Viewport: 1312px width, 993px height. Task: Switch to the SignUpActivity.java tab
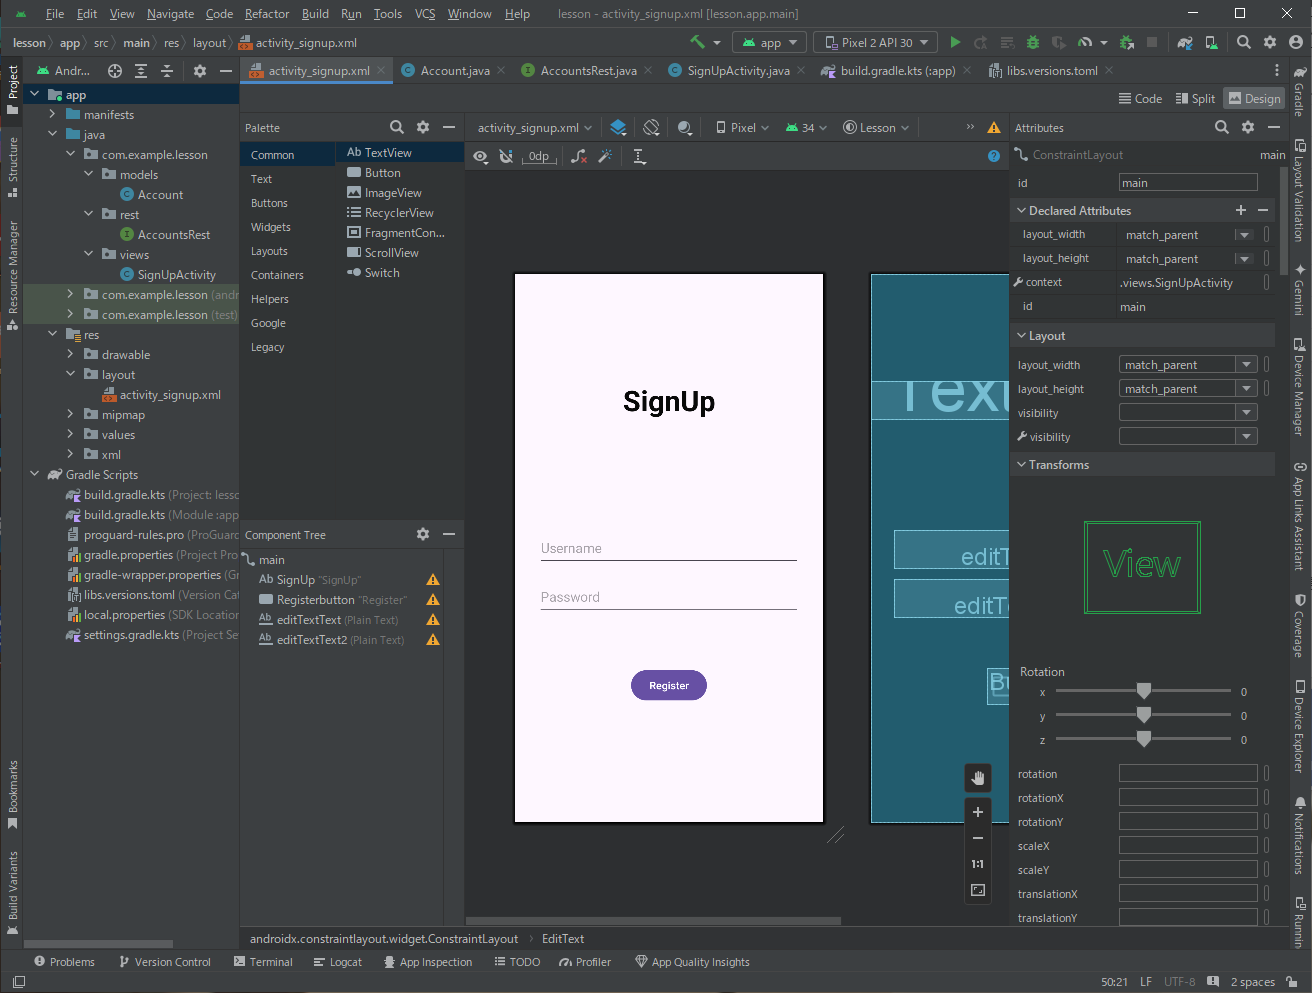[738, 70]
